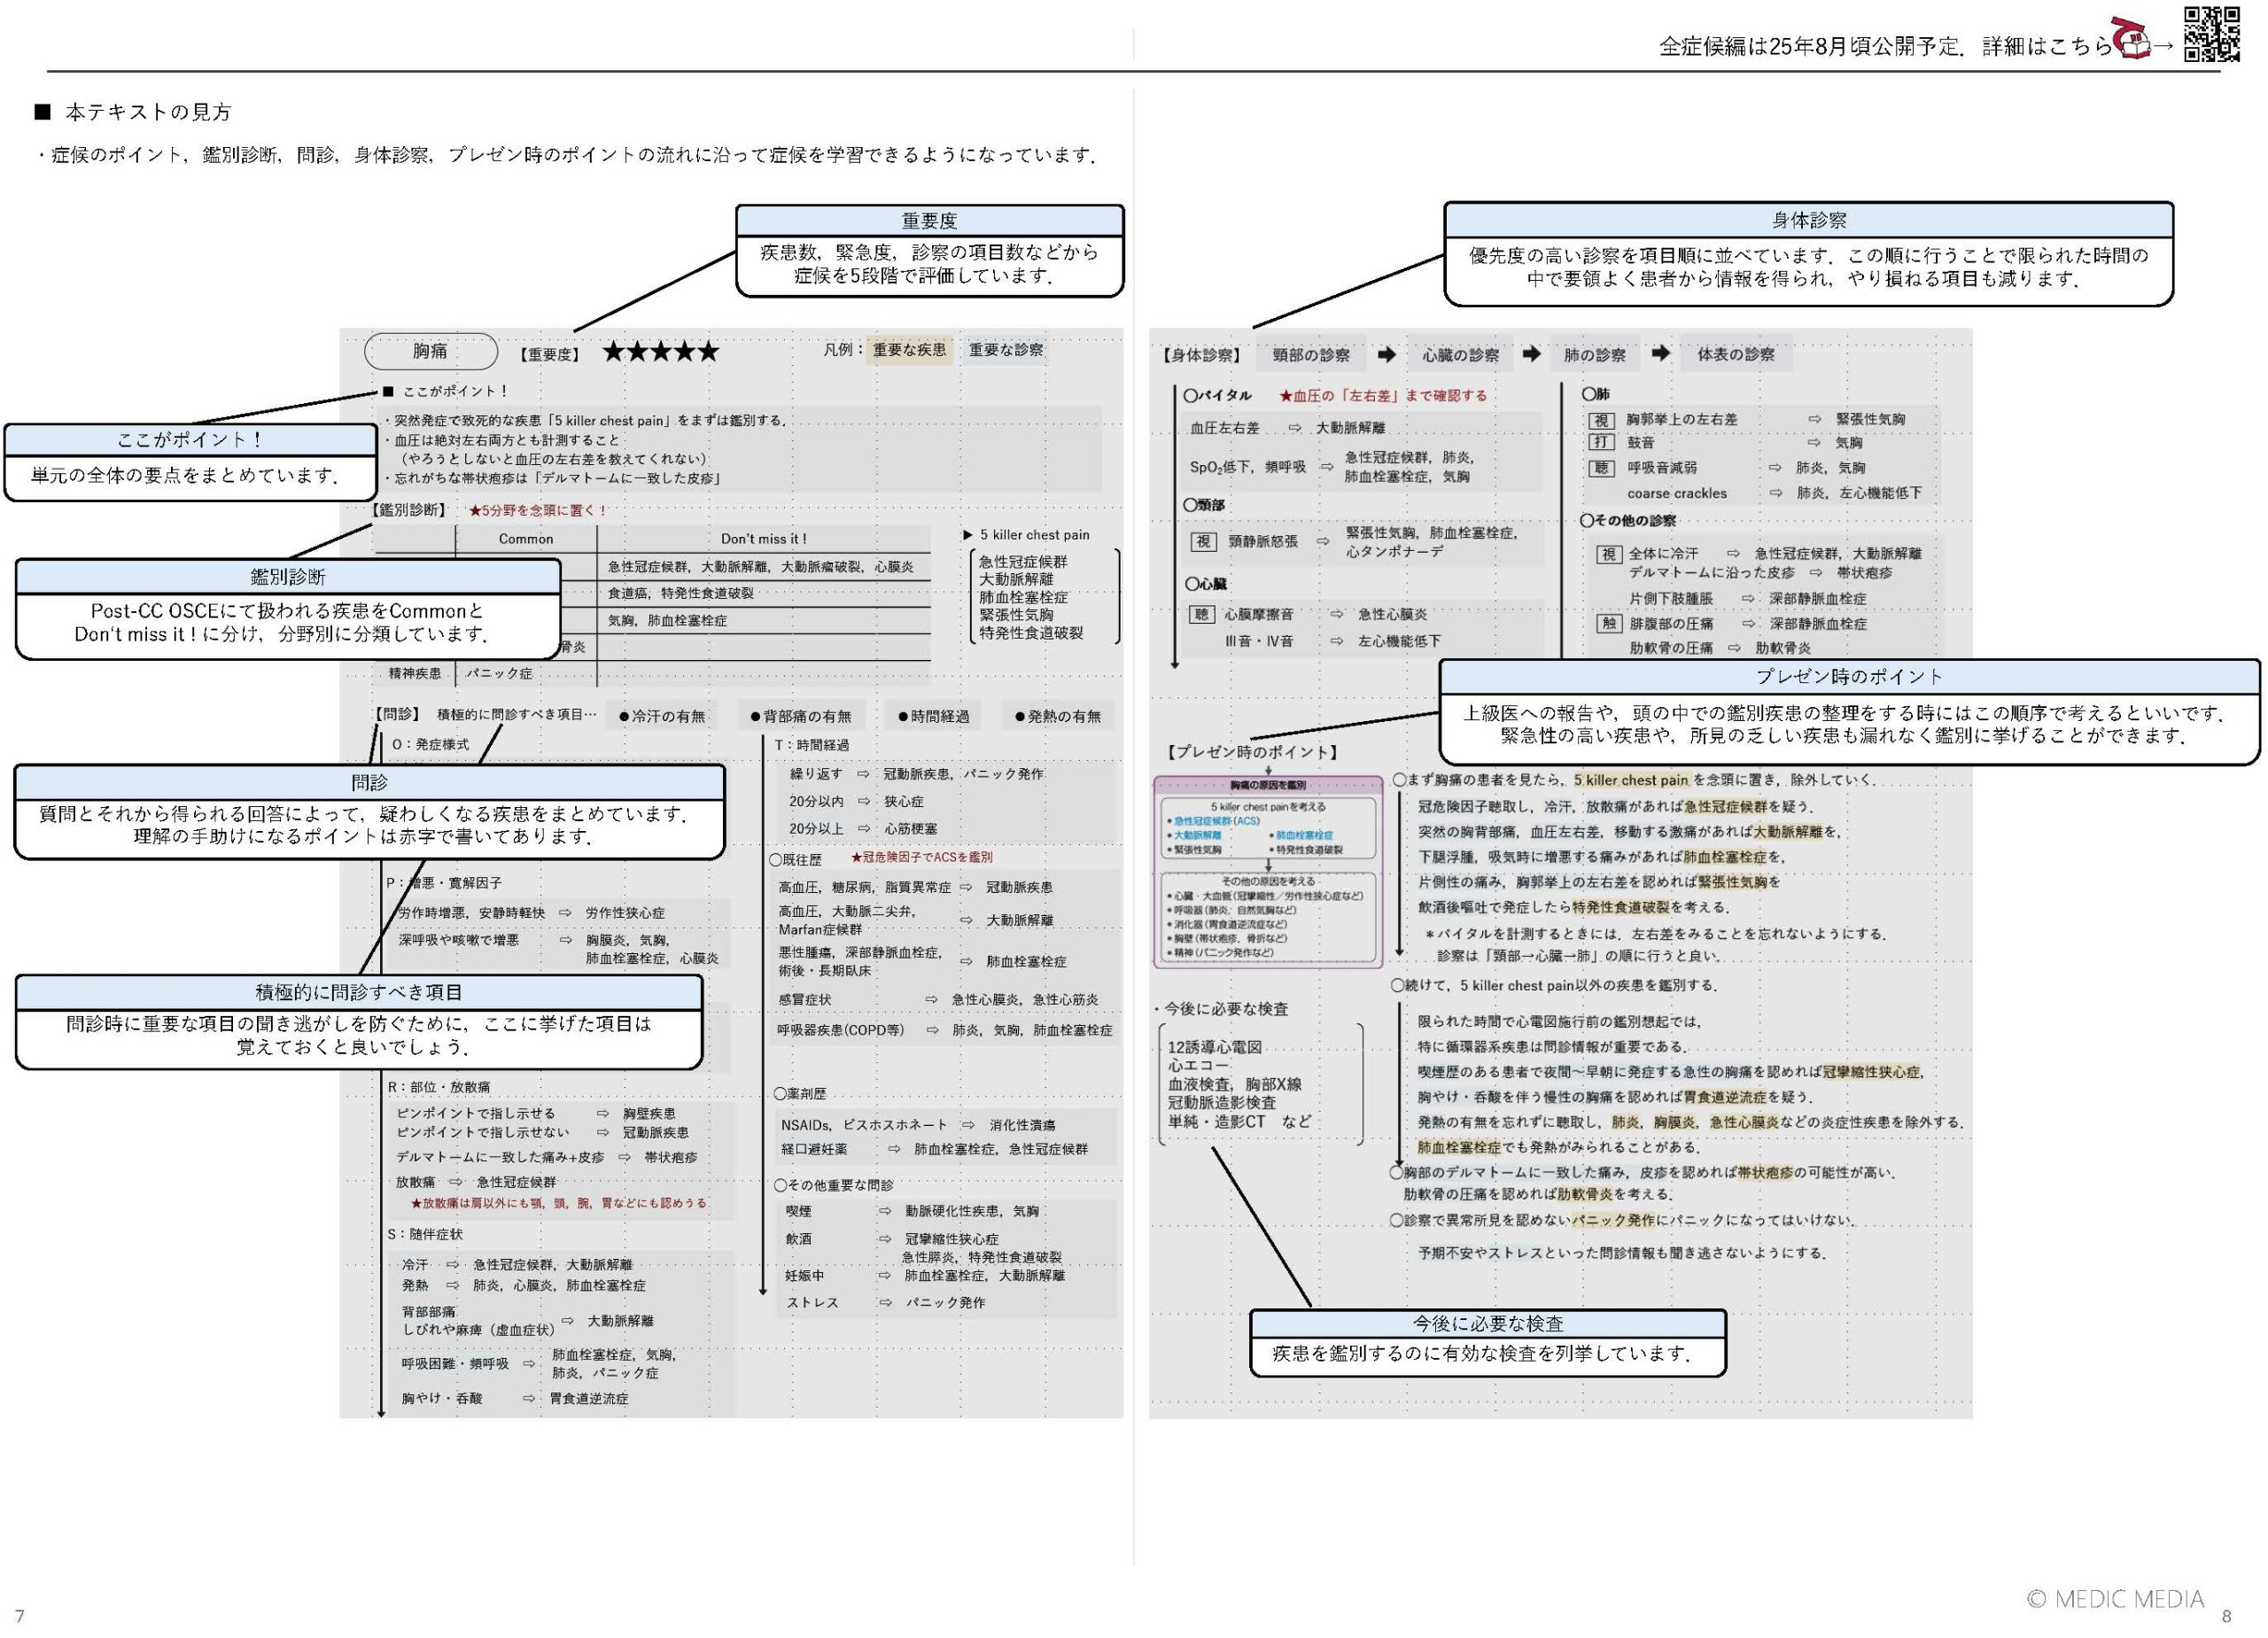Click the ●時間経過 tag

[x=934, y=716]
